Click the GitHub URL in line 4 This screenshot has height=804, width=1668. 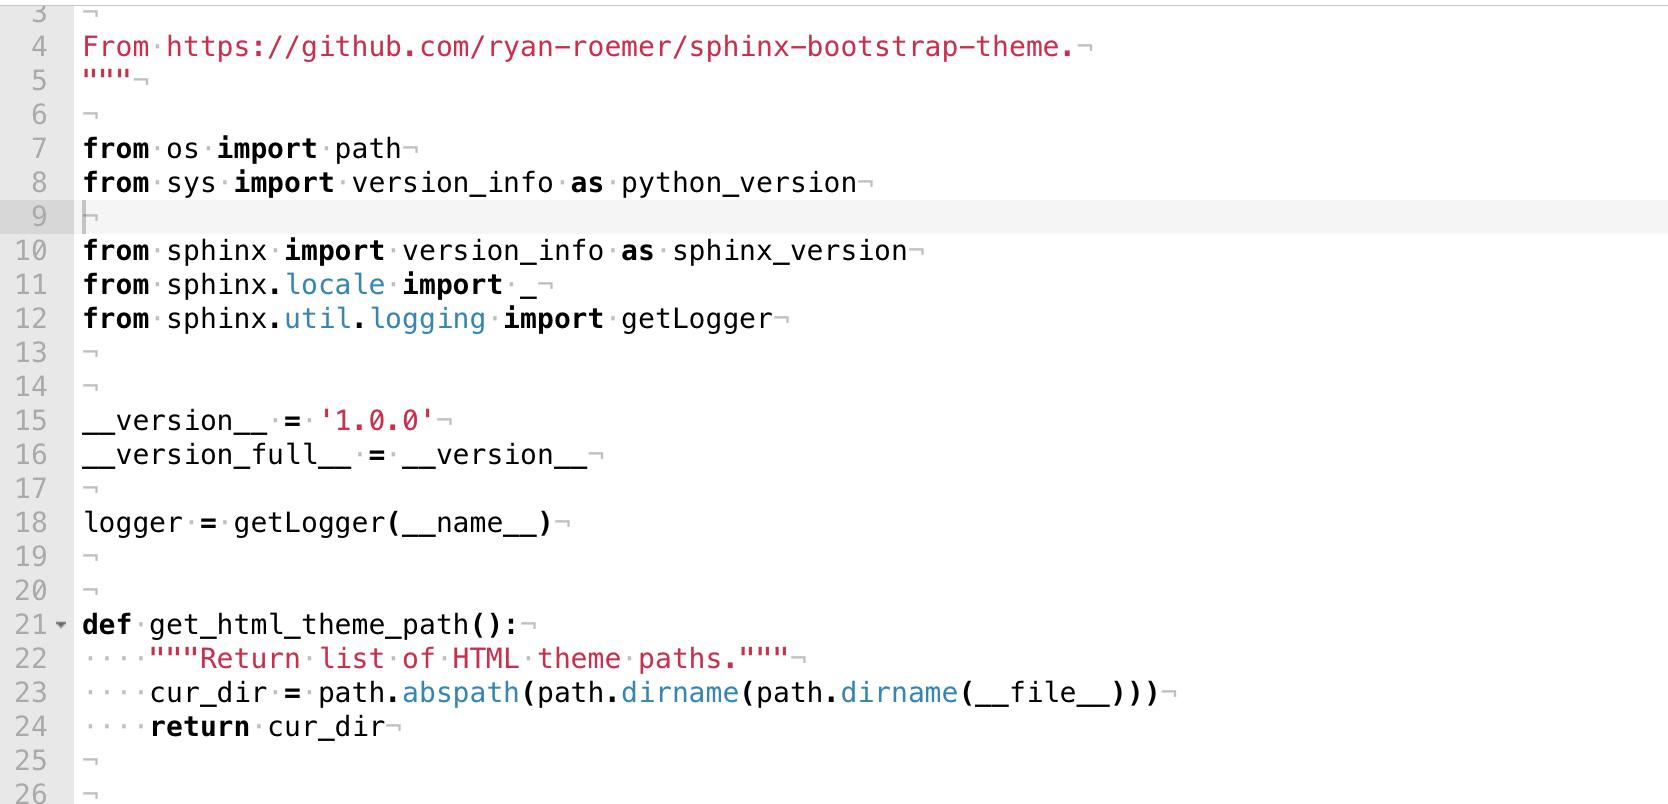(x=620, y=47)
